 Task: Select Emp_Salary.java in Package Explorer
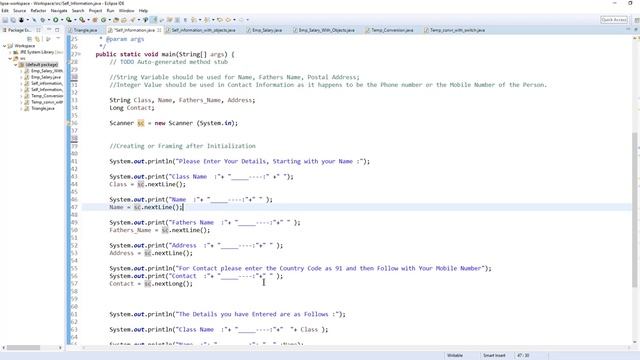(46, 77)
